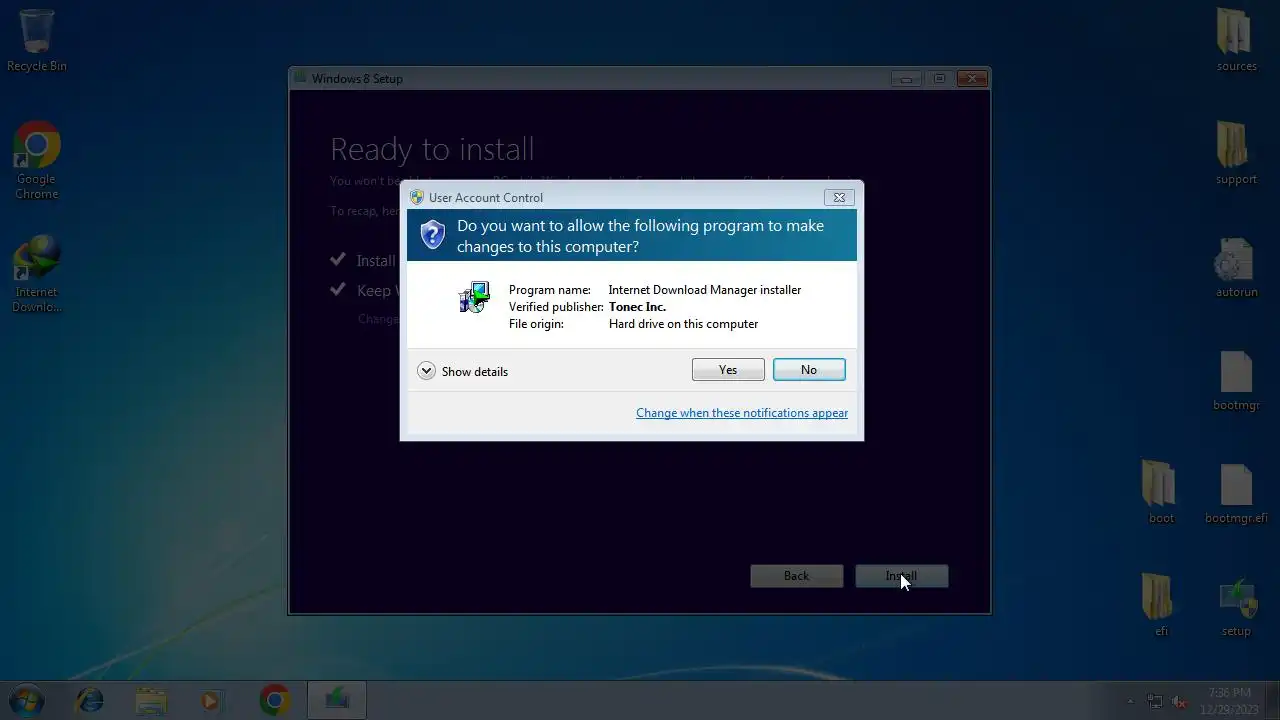
Task: Open the Windows Start menu
Action: [26, 700]
